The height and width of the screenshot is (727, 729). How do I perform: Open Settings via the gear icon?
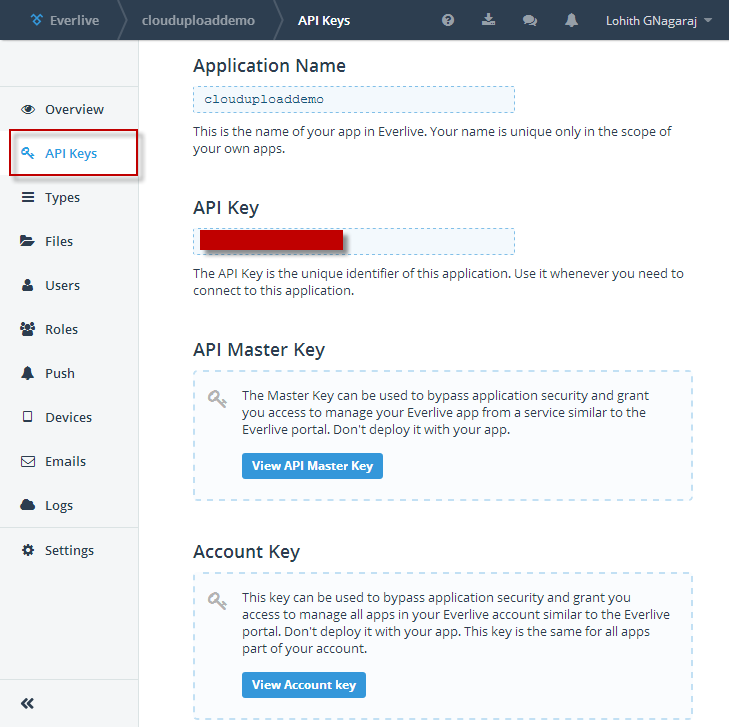coord(28,550)
